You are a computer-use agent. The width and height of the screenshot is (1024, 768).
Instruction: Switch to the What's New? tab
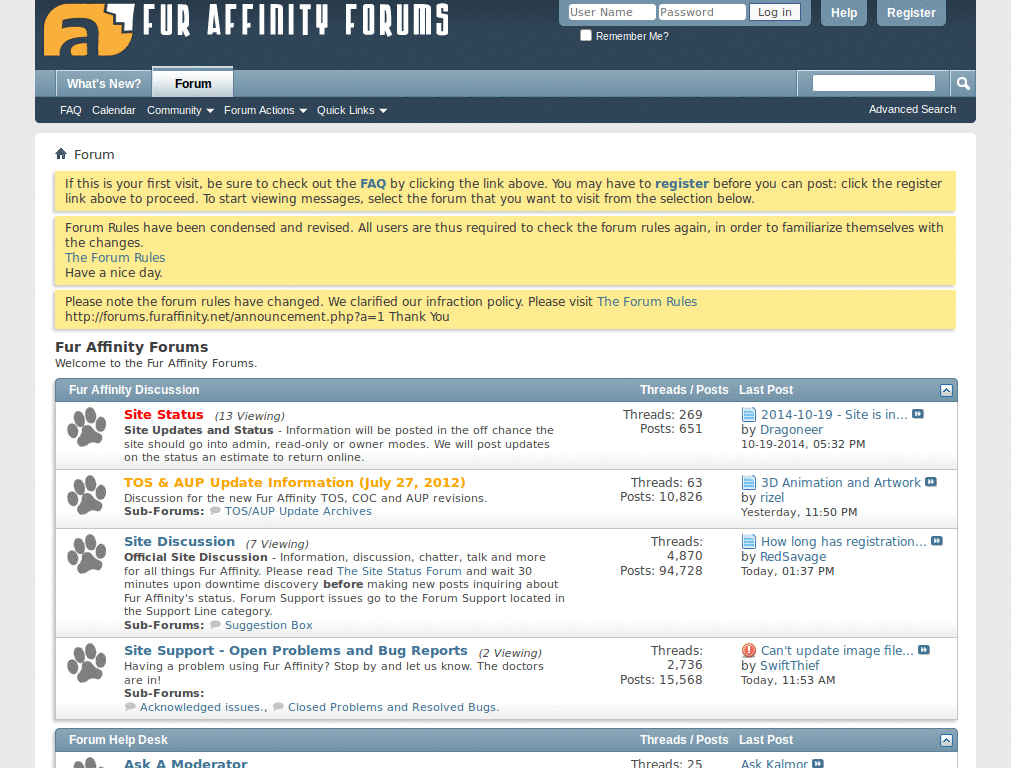coord(104,84)
